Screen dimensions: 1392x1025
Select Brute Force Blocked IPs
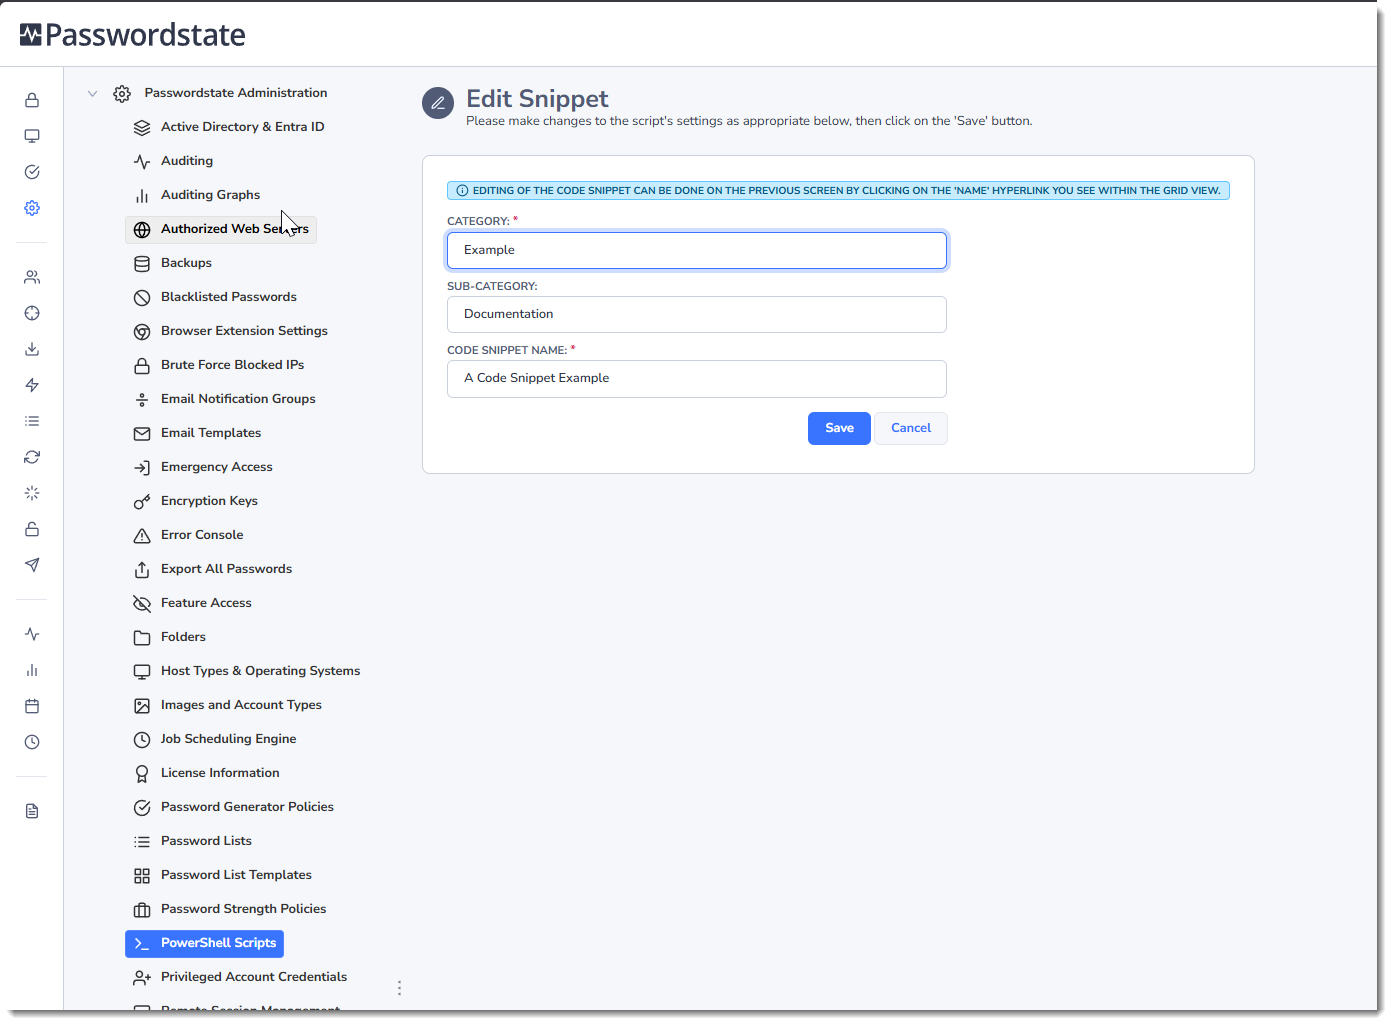click(232, 365)
